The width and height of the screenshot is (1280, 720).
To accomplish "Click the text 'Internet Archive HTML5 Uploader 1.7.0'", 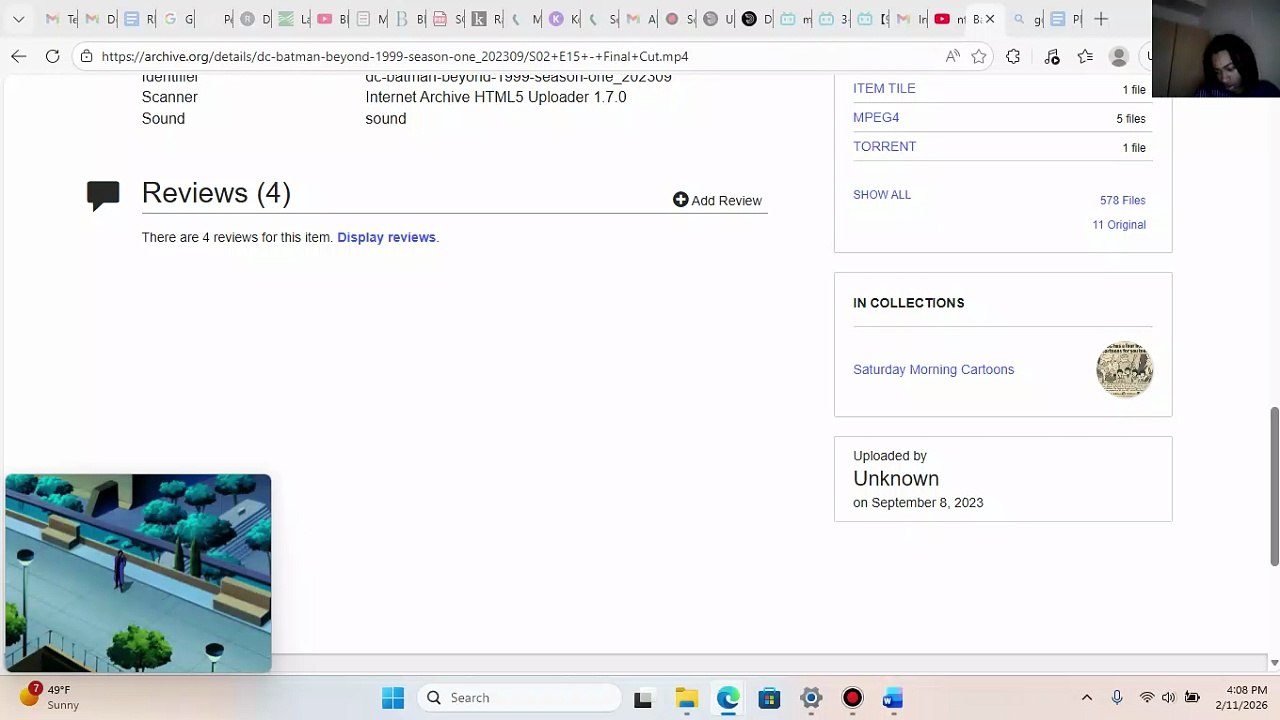I will (496, 97).
